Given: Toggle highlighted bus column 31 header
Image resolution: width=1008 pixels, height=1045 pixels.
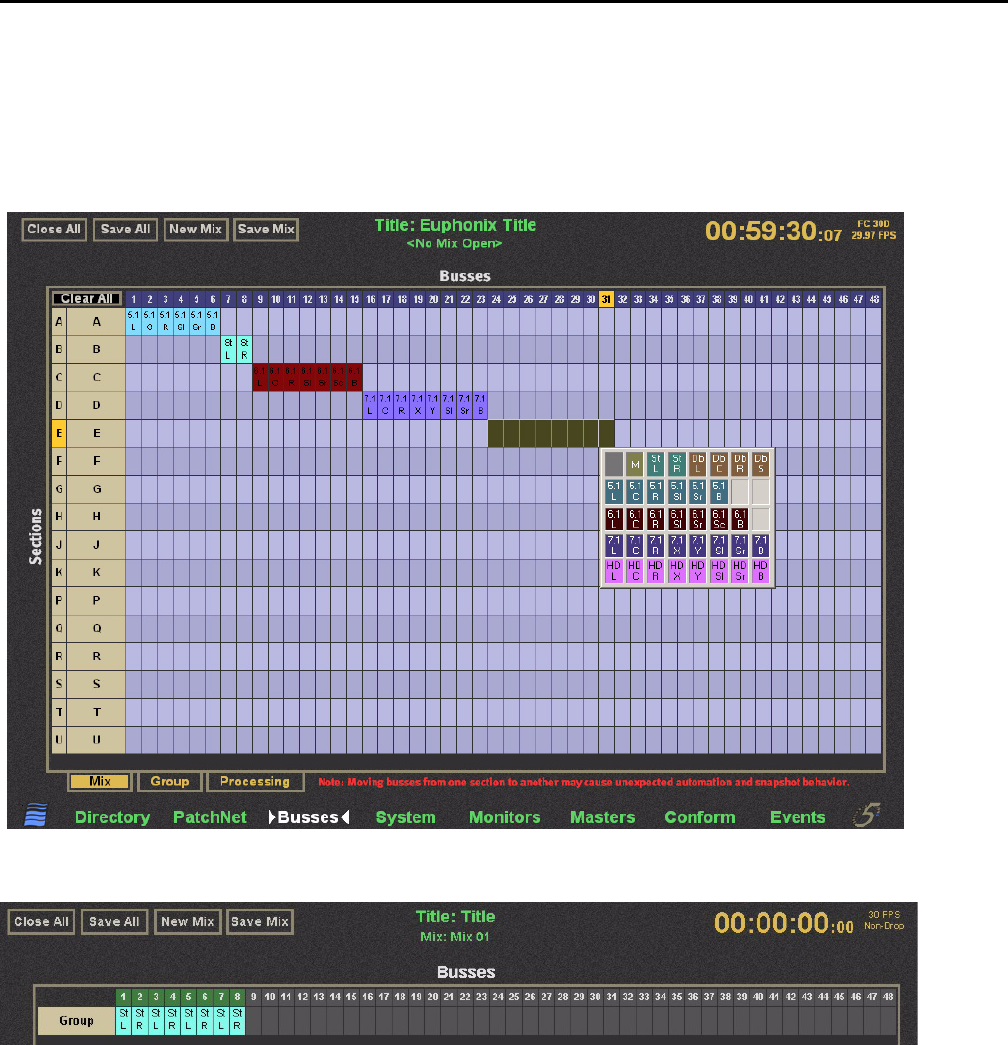Looking at the screenshot, I should point(606,299).
